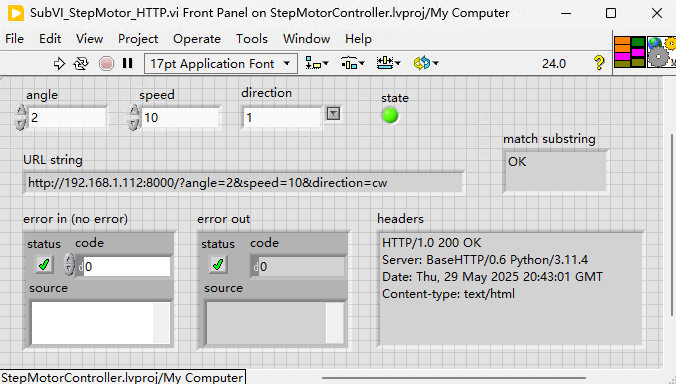Click the URL string indicator
Viewport: 676px width, 384px height.
pos(244,183)
